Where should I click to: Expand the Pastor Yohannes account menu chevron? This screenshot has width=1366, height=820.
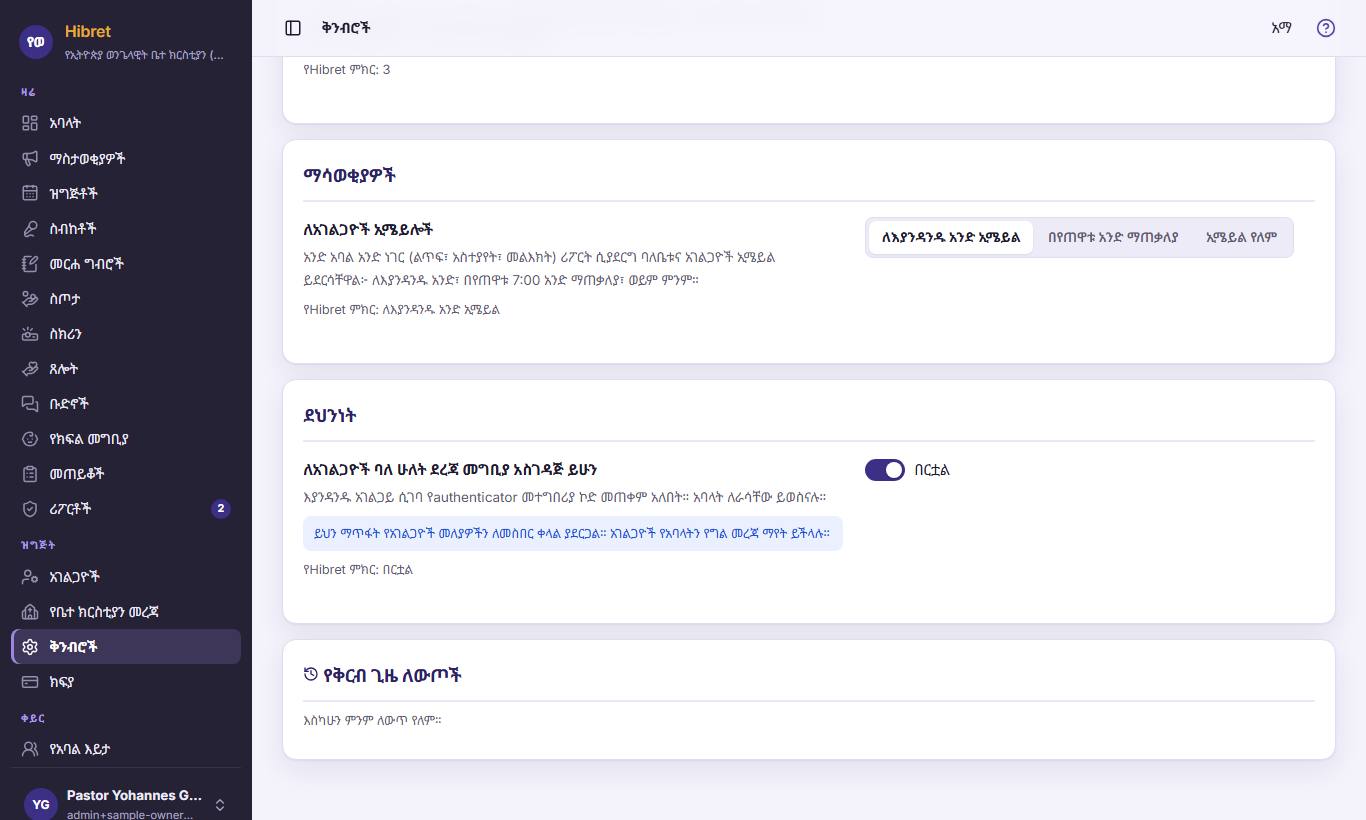pos(220,804)
